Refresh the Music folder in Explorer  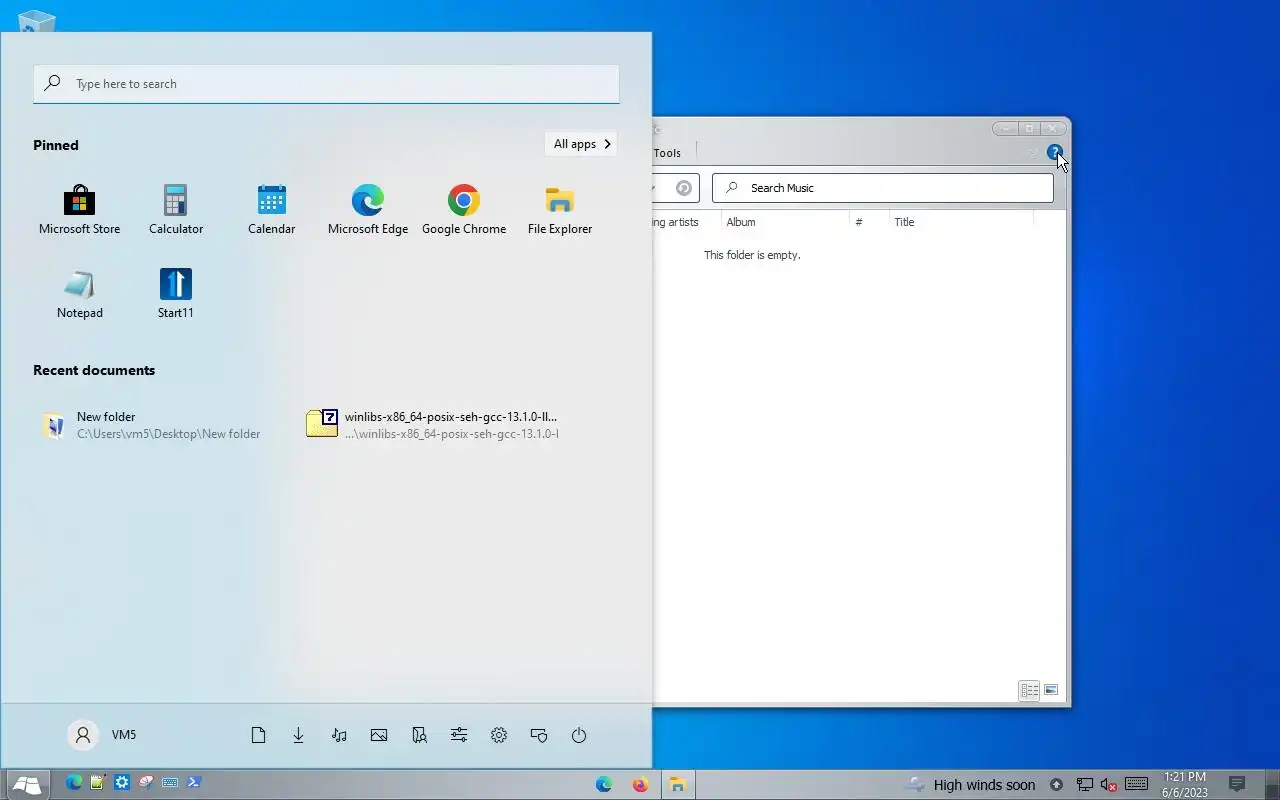click(x=683, y=188)
